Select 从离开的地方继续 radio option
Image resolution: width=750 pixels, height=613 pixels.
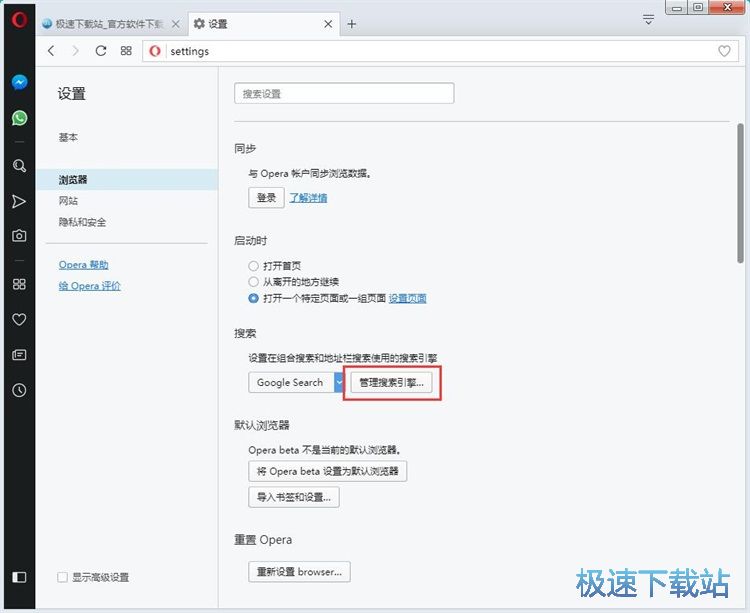(254, 282)
